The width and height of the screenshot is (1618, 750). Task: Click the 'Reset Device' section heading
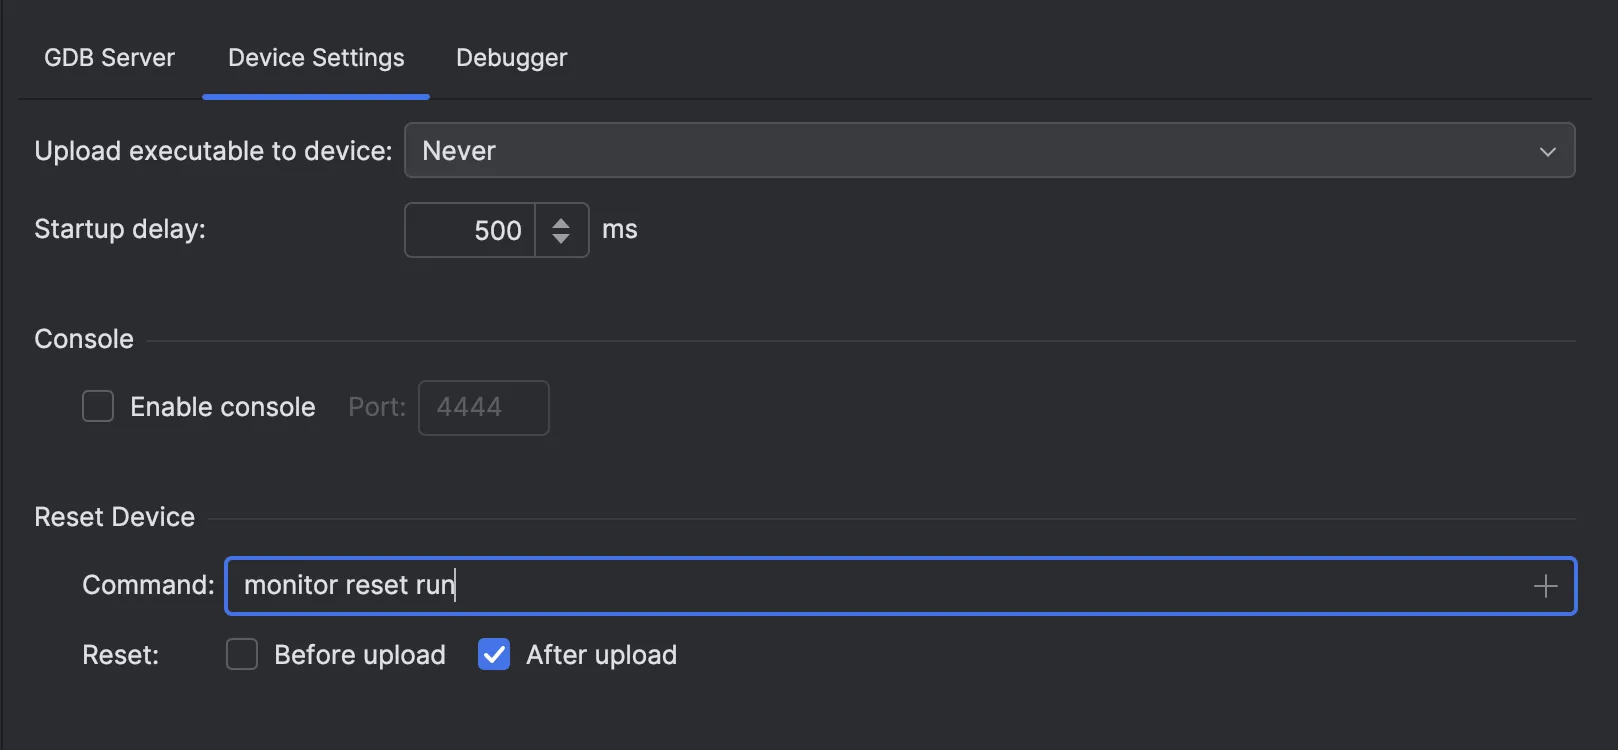pos(115,517)
